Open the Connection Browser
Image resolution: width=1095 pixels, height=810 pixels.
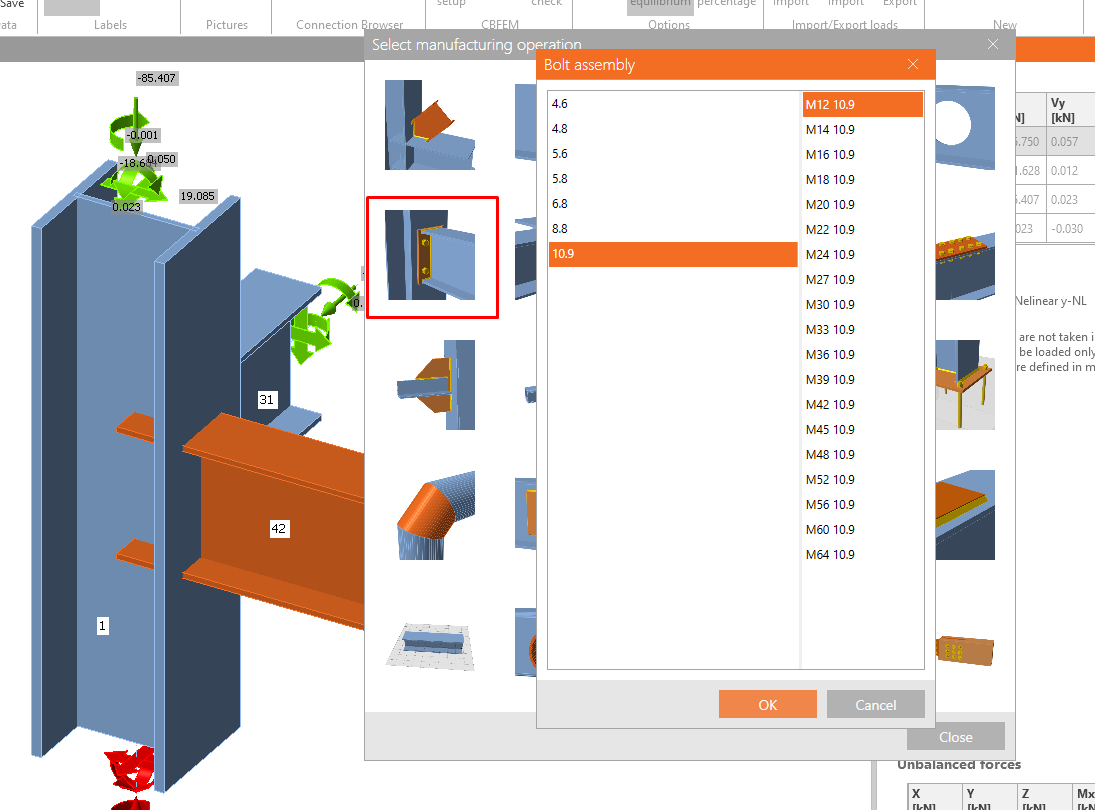pos(350,25)
